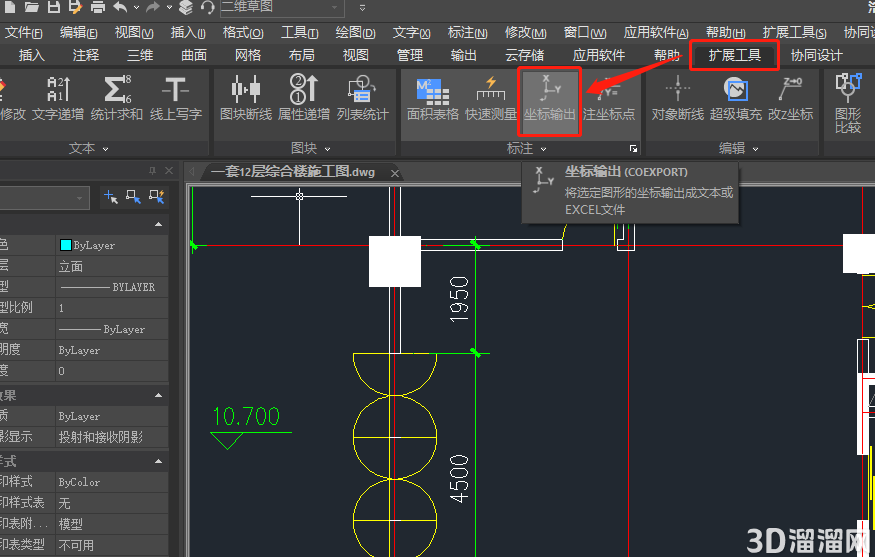Viewport: 875px width, 557px height.
Task: Open the 修改(M) menu
Action: pyautogui.click(x=526, y=33)
